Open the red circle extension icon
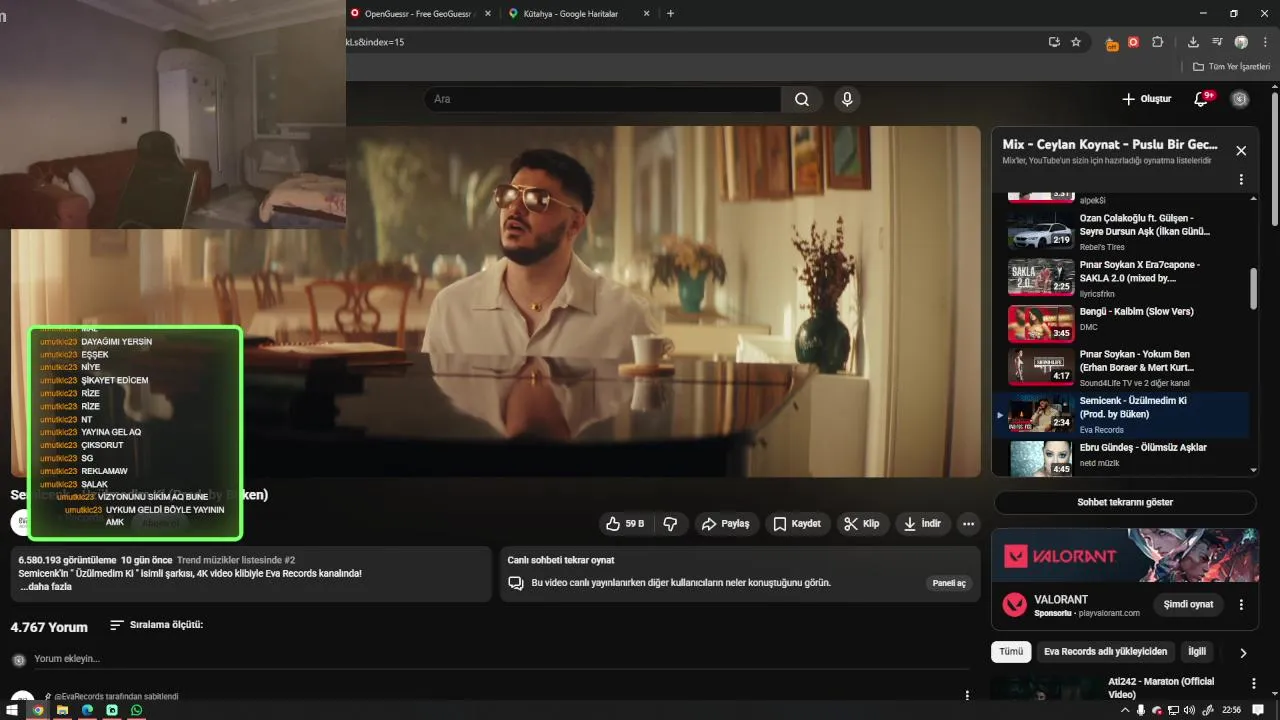Screen dimensions: 1280x720 1133,42
